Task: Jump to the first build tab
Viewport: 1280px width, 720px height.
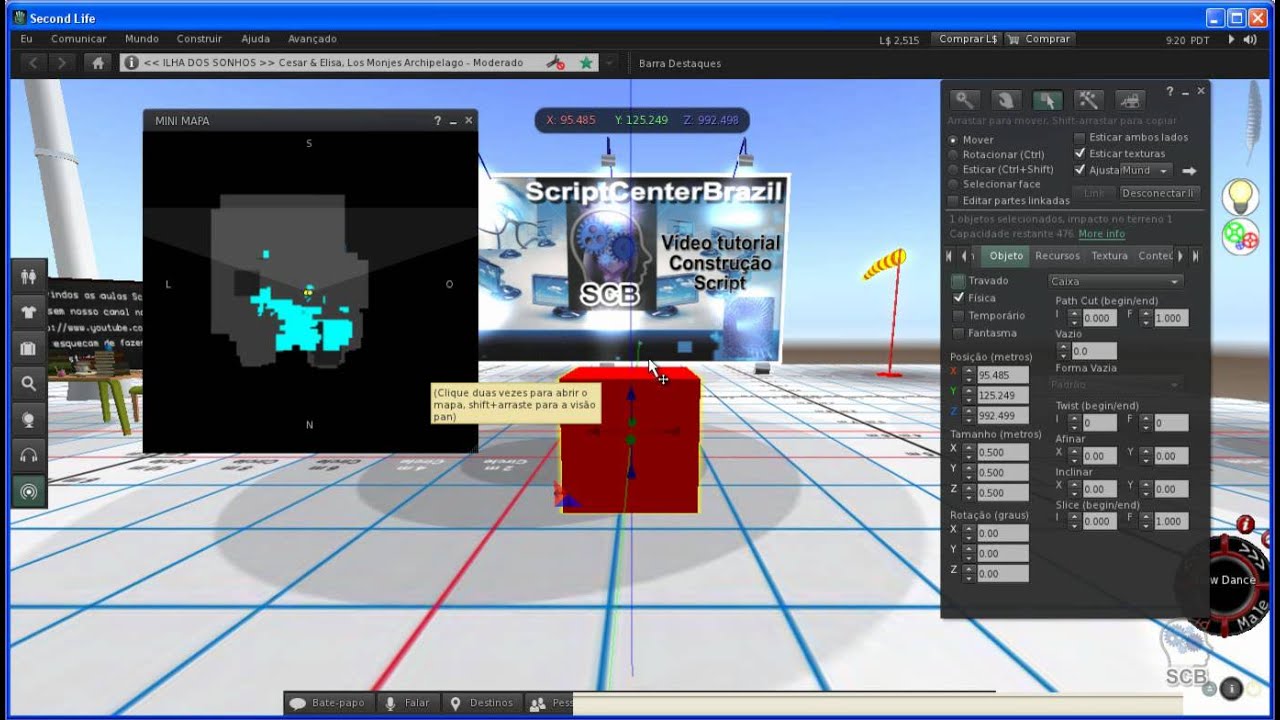Action: 950,256
